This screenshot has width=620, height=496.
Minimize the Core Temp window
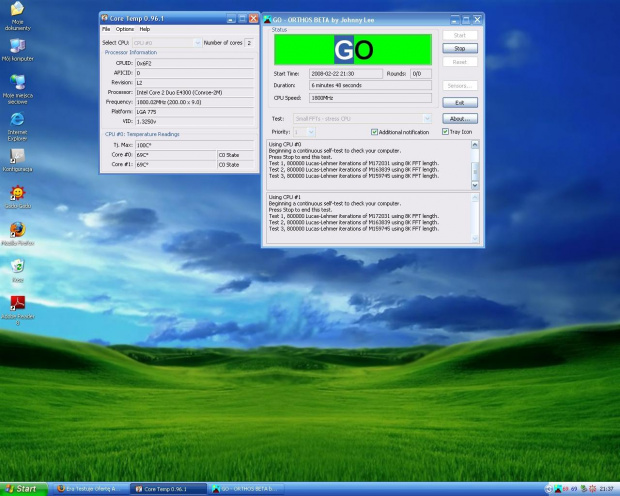[x=231, y=19]
